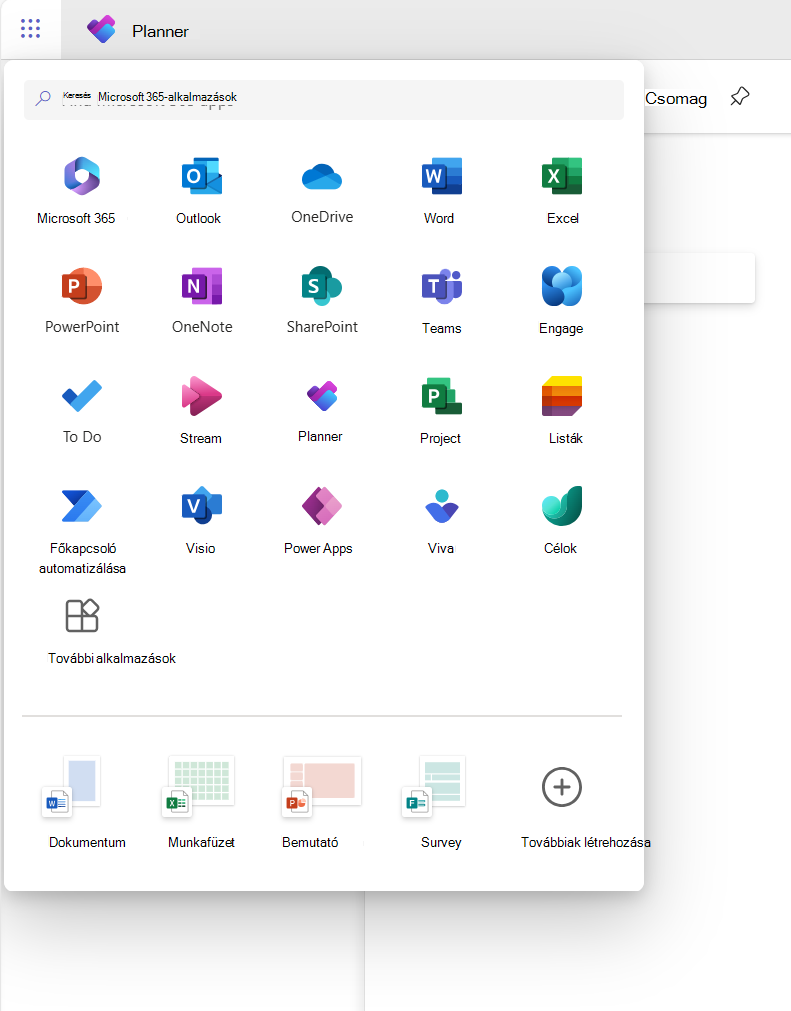The width and height of the screenshot is (791, 1011).
Task: Create a new Bemutató (presentation)
Action: pos(320,803)
